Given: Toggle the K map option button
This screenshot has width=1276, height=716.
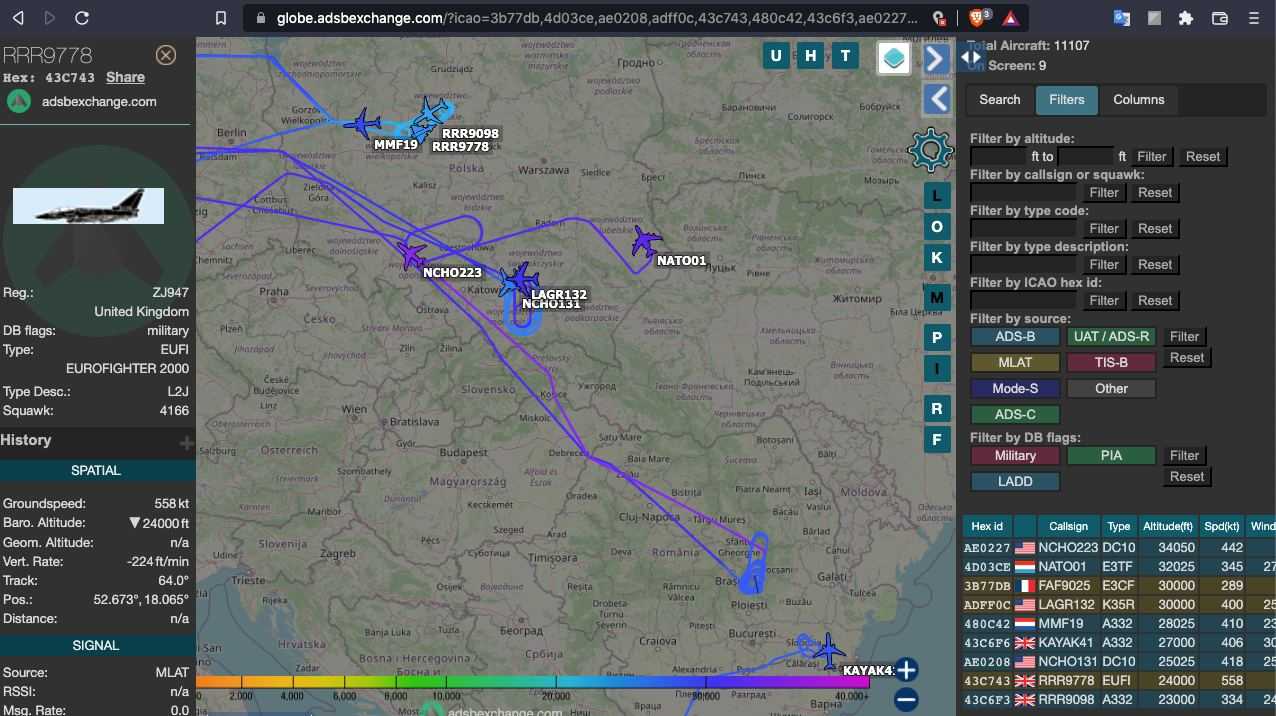Looking at the screenshot, I should [937, 257].
